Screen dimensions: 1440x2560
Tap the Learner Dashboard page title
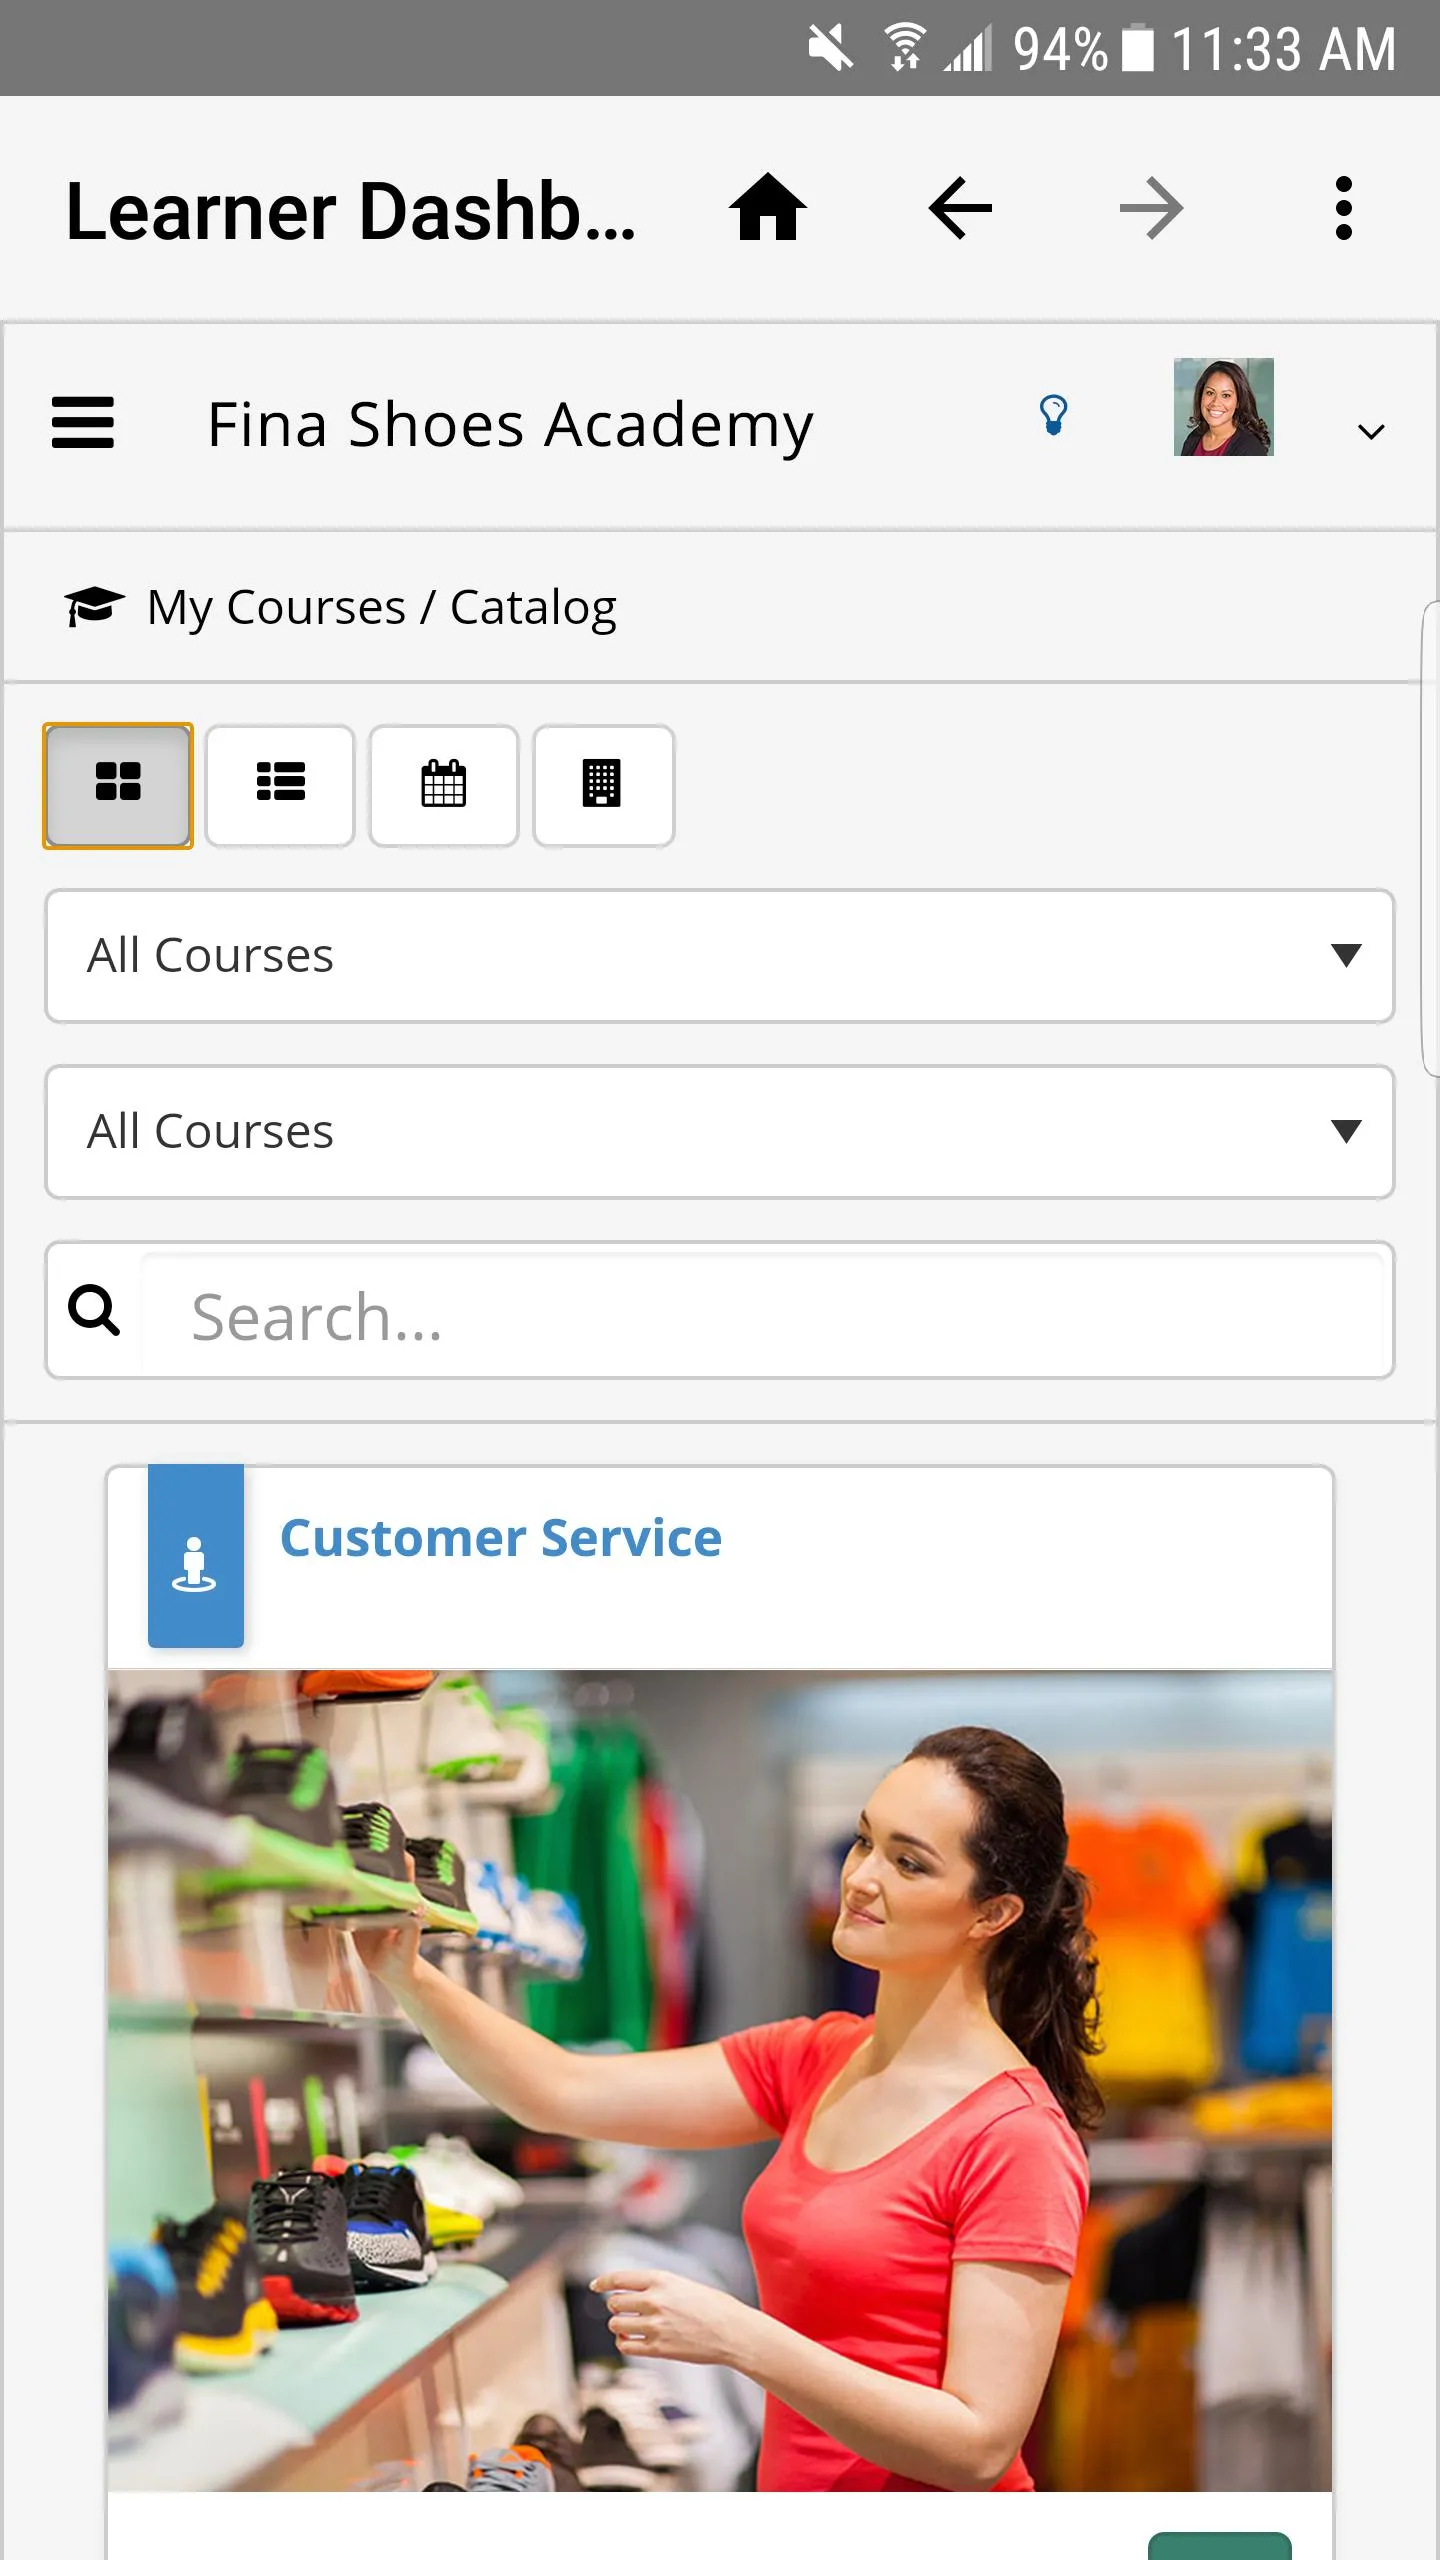click(x=350, y=212)
